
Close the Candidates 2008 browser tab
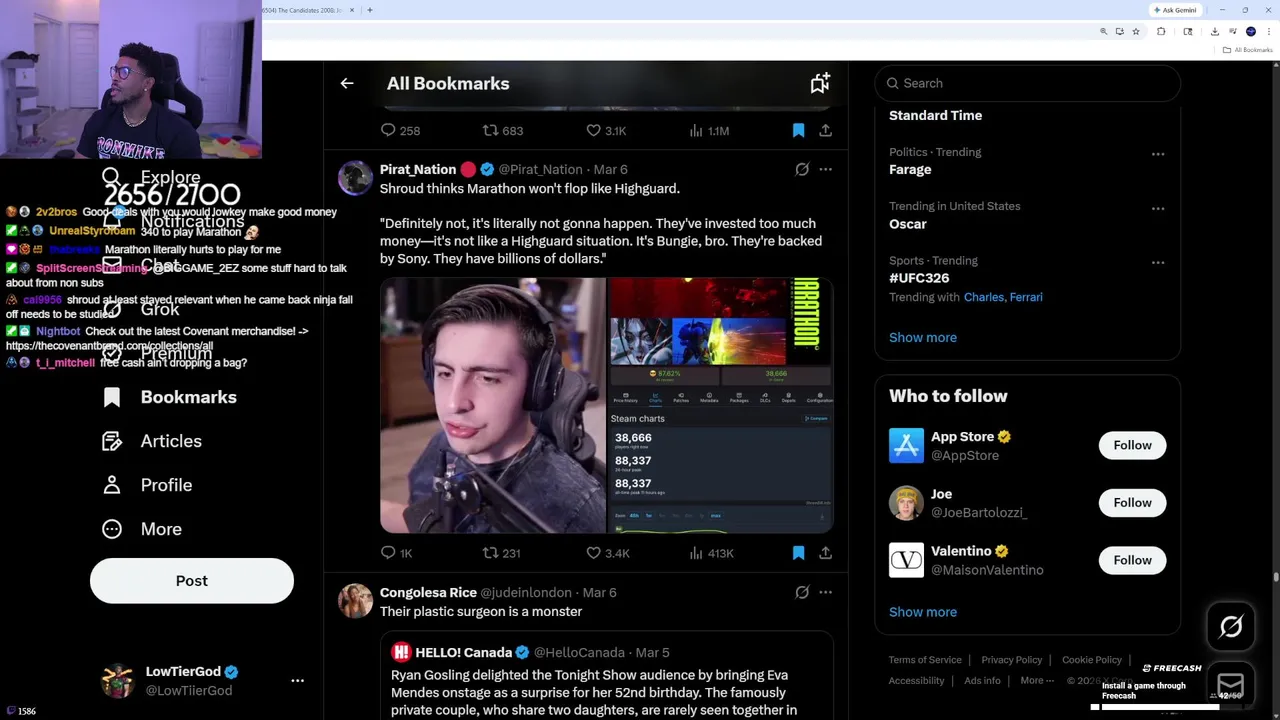(352, 10)
